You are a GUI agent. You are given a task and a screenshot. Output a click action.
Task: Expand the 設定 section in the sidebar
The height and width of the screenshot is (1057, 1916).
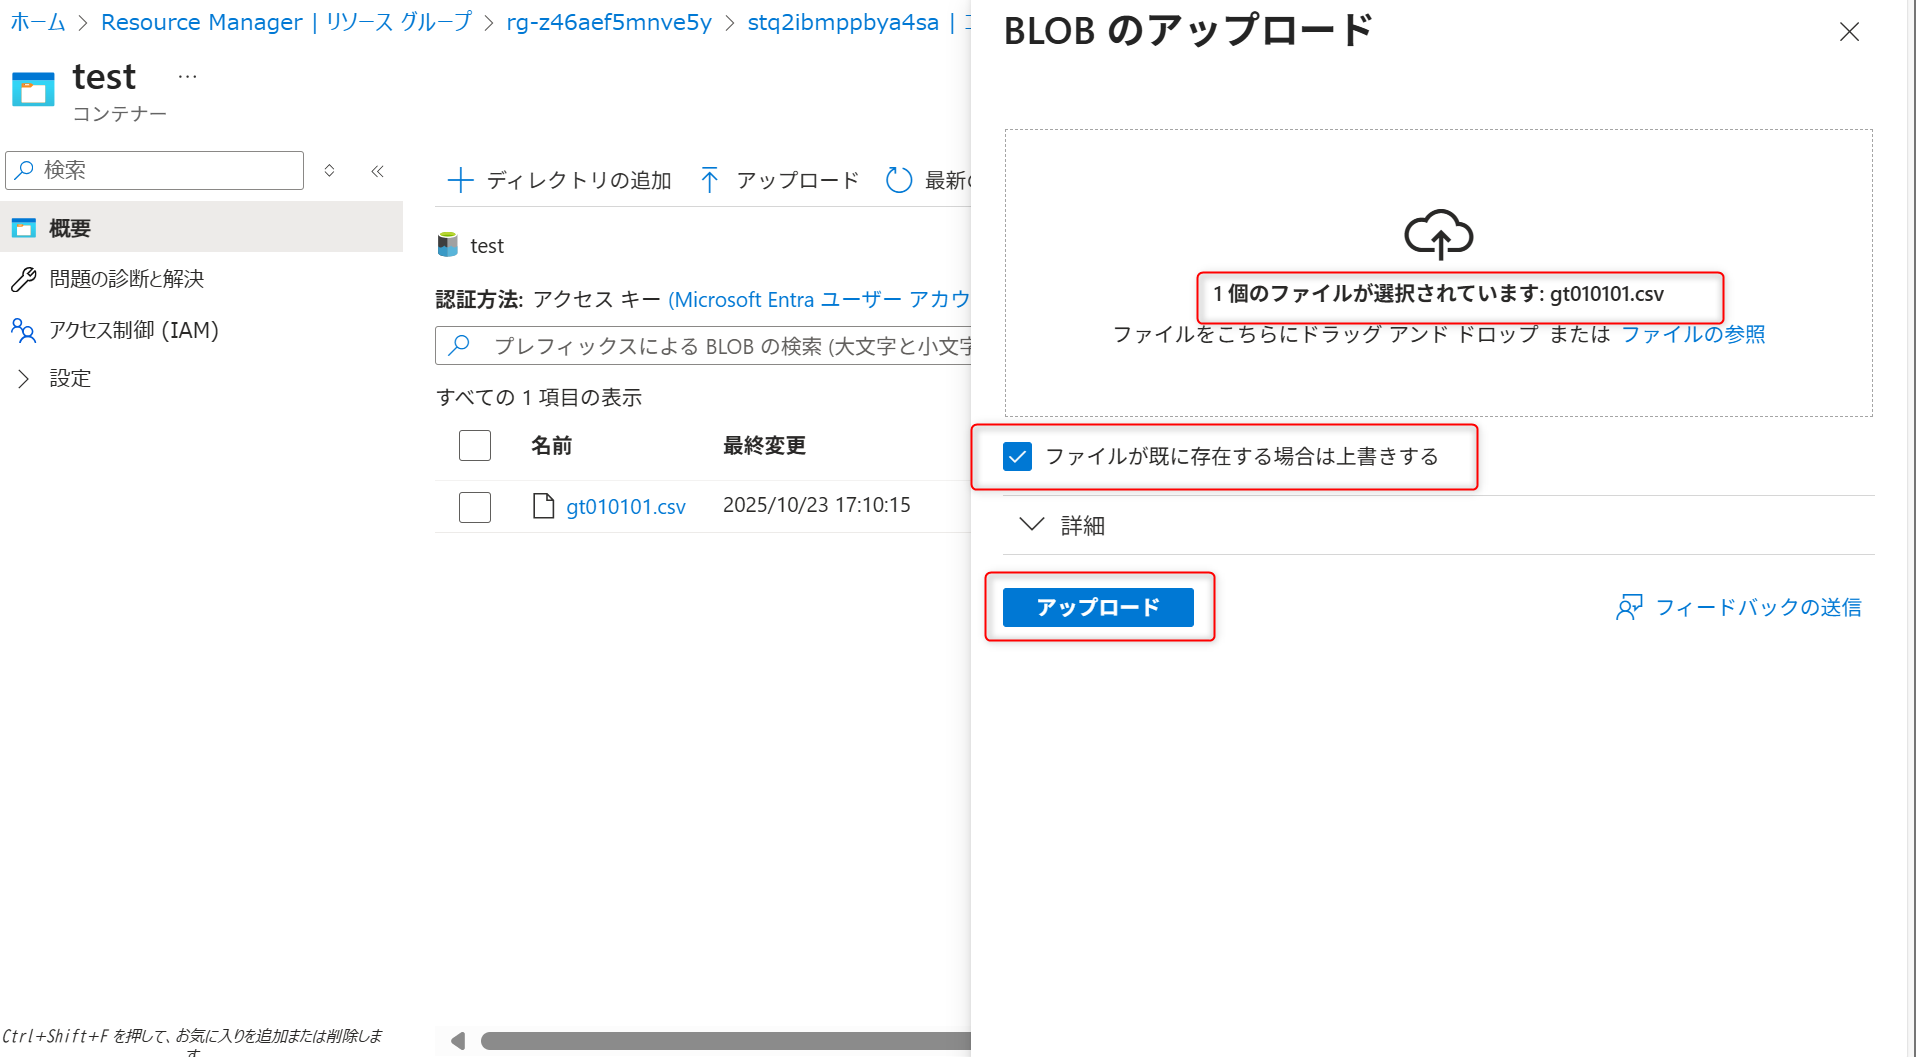24,378
